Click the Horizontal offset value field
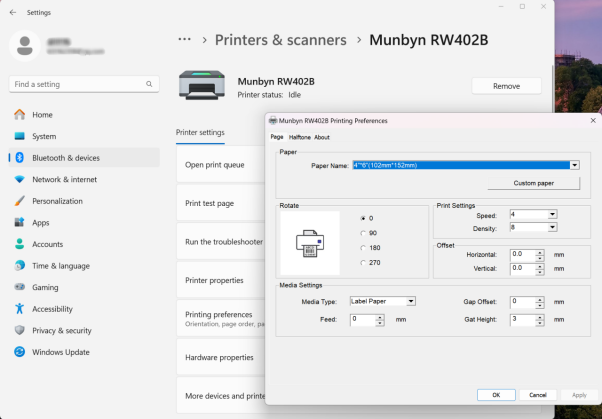Image resolution: width=602 pixels, height=419 pixels. [523, 255]
